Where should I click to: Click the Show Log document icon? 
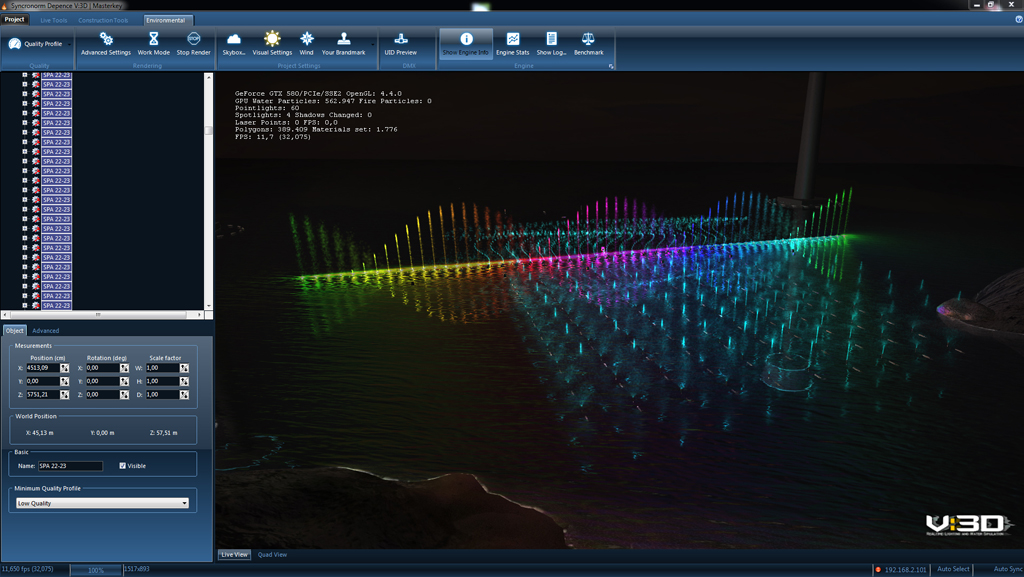tap(551, 39)
